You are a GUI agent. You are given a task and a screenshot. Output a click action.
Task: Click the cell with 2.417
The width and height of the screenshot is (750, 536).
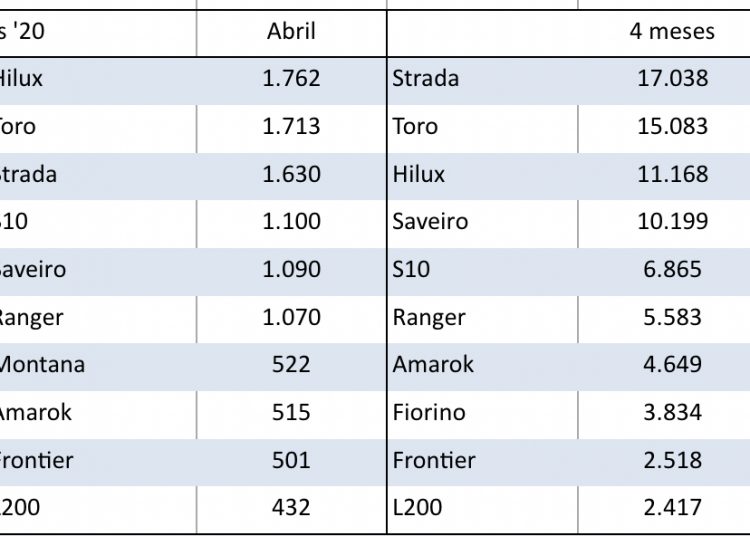(672, 507)
